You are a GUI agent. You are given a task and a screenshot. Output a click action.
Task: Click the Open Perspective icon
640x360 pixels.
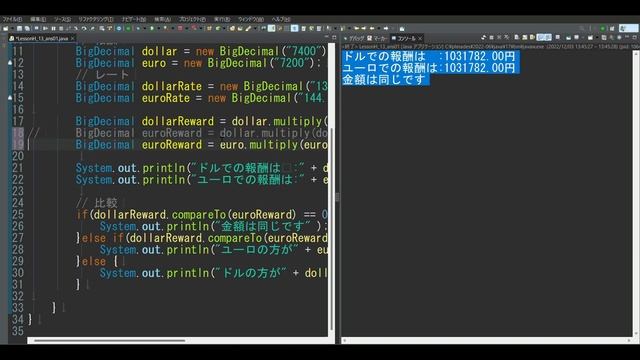(x=612, y=28)
